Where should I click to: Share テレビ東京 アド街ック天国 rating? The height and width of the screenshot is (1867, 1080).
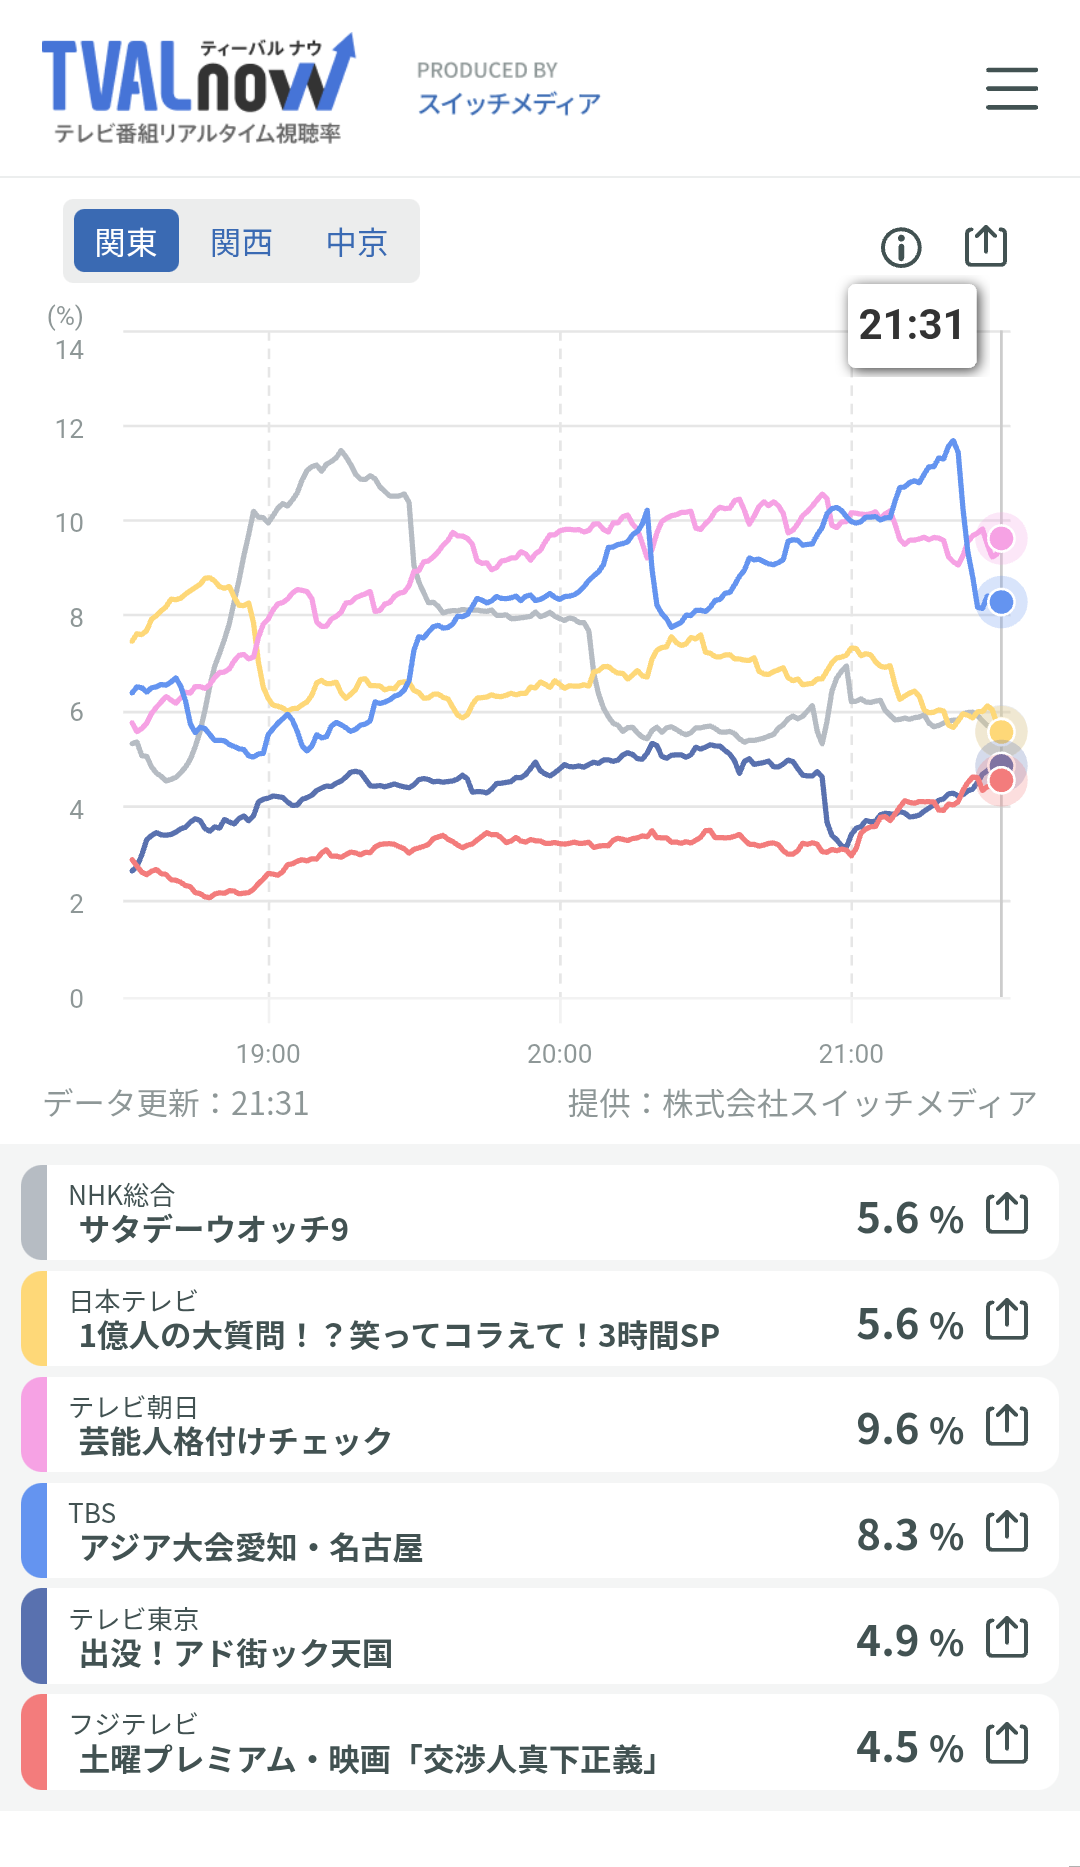coord(1007,1637)
